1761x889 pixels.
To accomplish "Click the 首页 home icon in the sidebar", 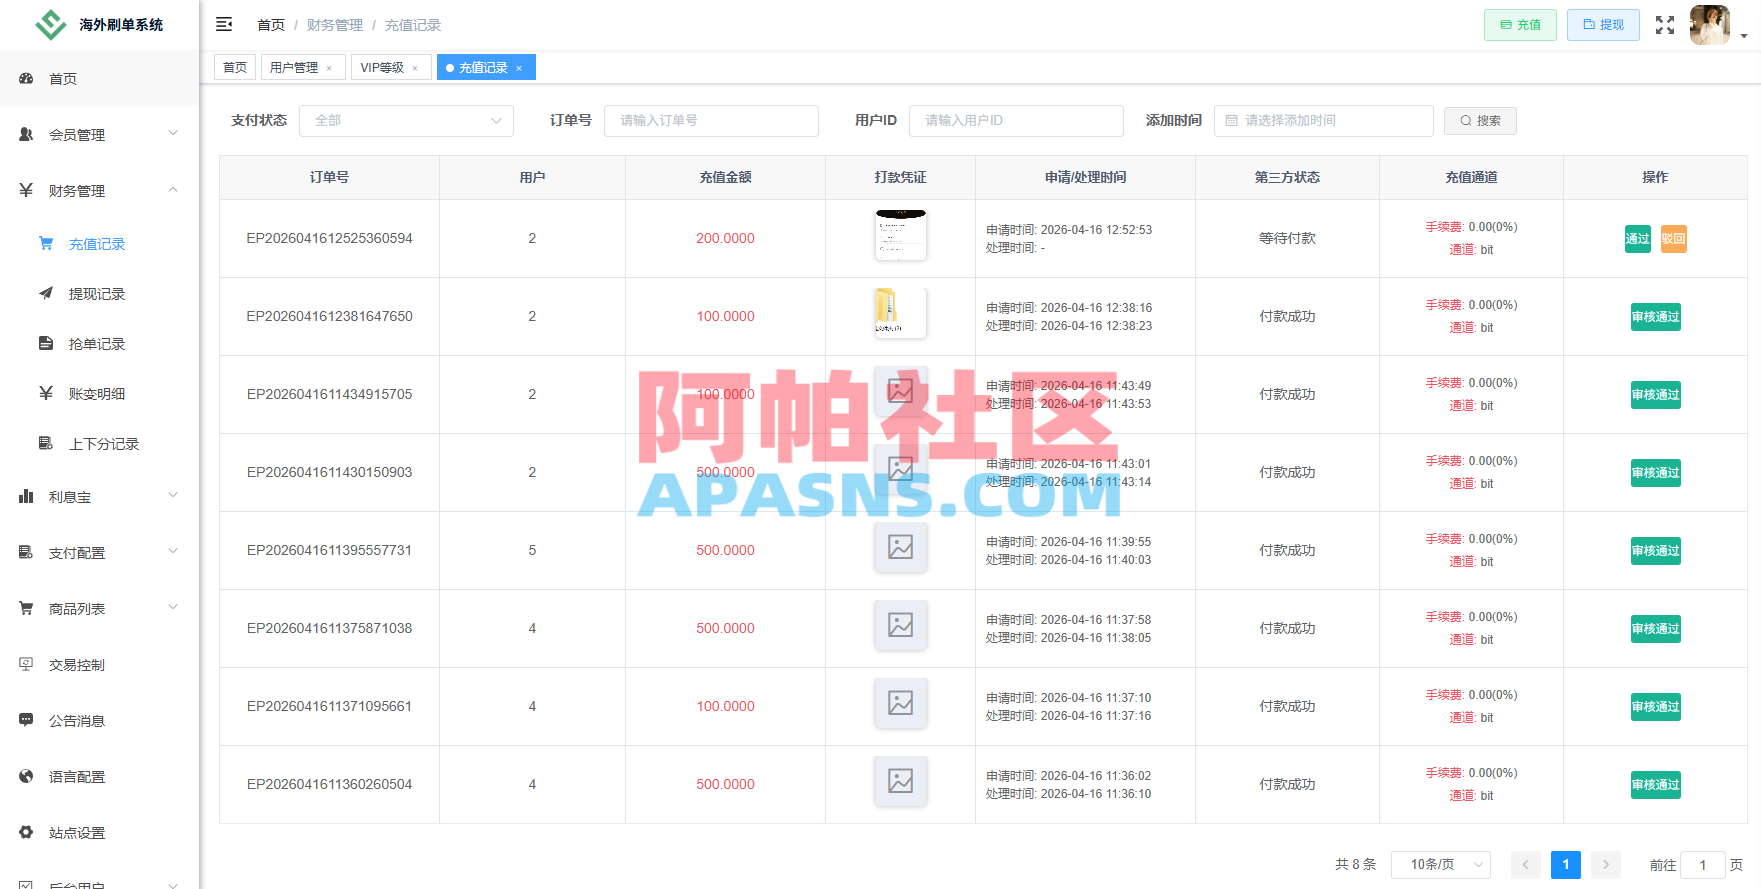I will pos(26,78).
